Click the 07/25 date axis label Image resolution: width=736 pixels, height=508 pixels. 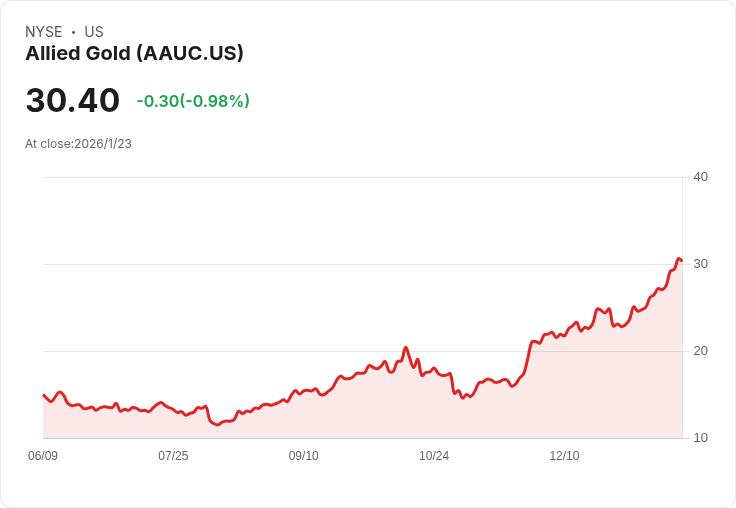click(x=173, y=456)
